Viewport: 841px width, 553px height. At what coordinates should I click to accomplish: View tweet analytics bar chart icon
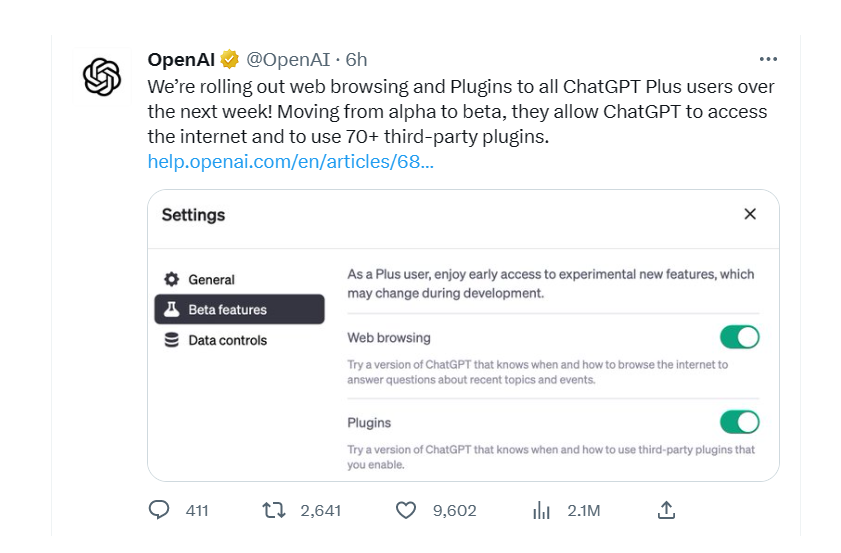[x=541, y=510]
